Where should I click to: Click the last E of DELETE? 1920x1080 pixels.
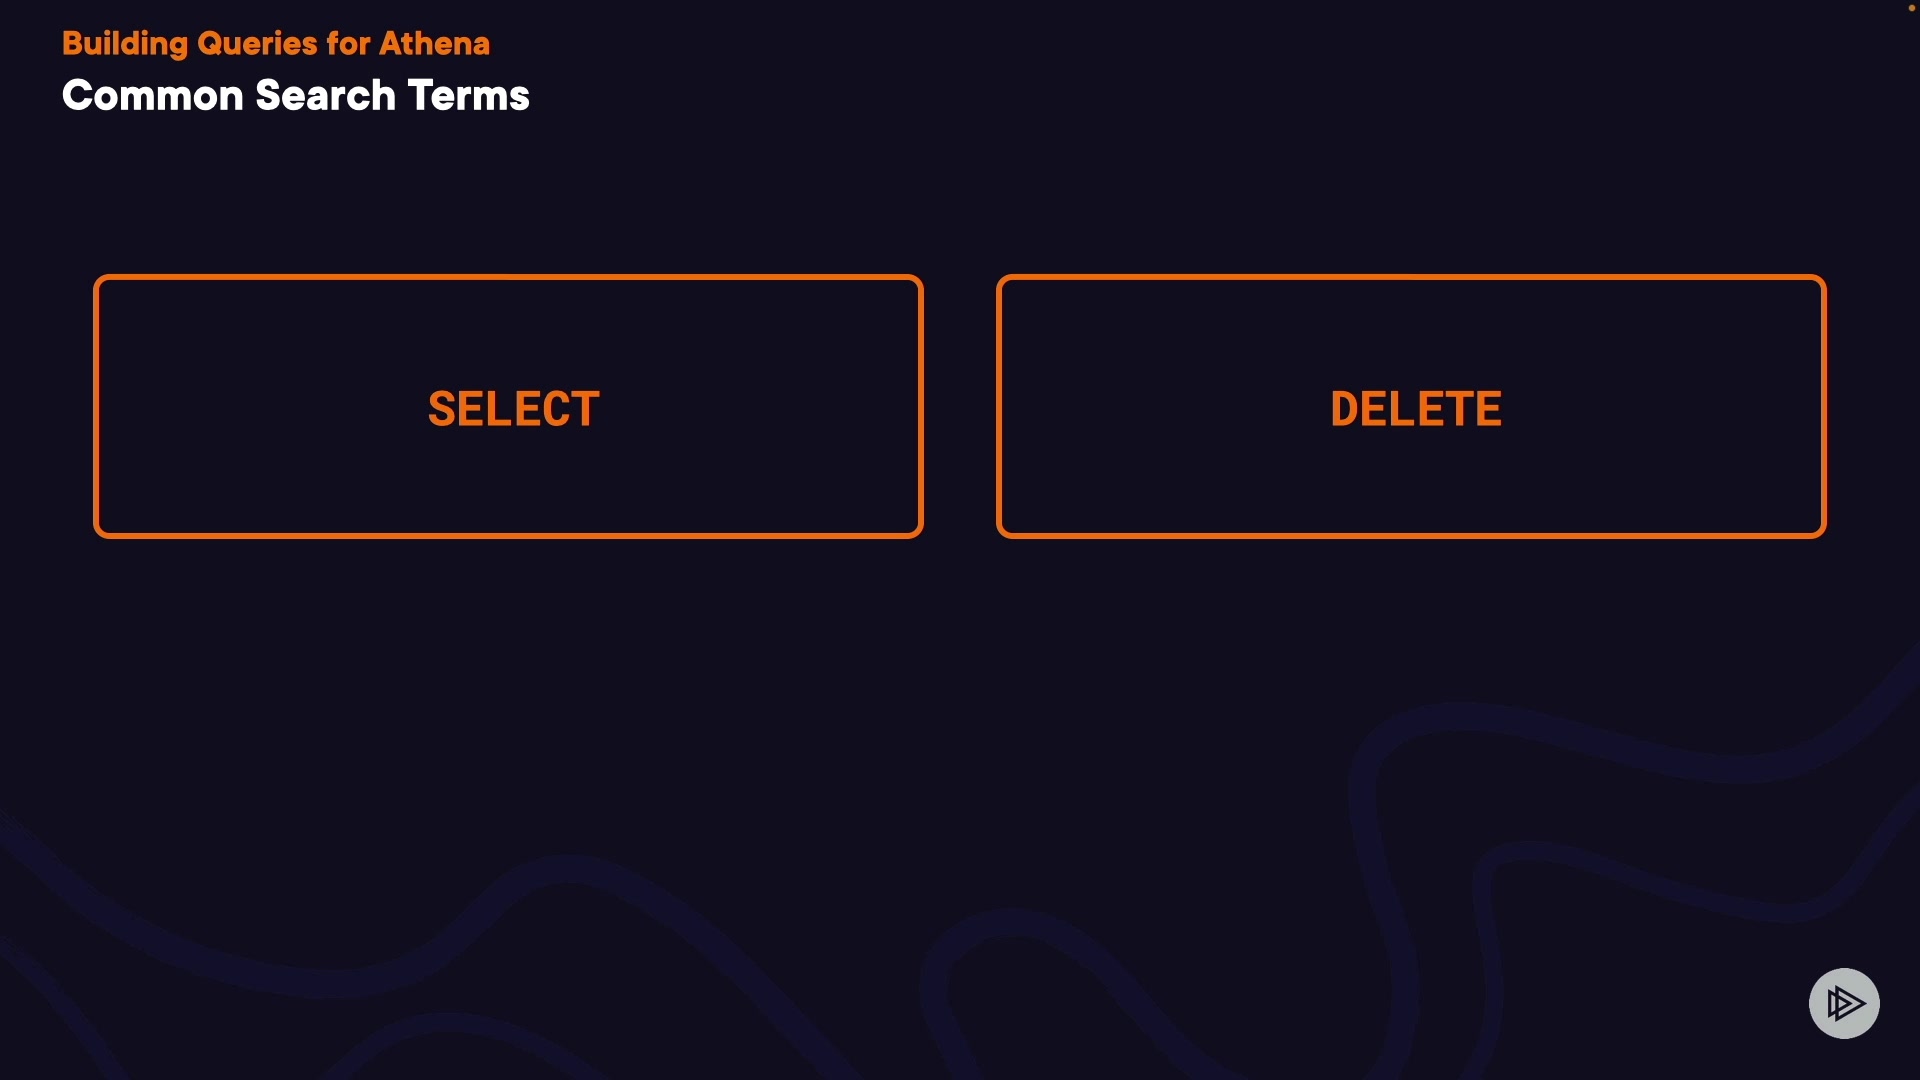click(1489, 409)
